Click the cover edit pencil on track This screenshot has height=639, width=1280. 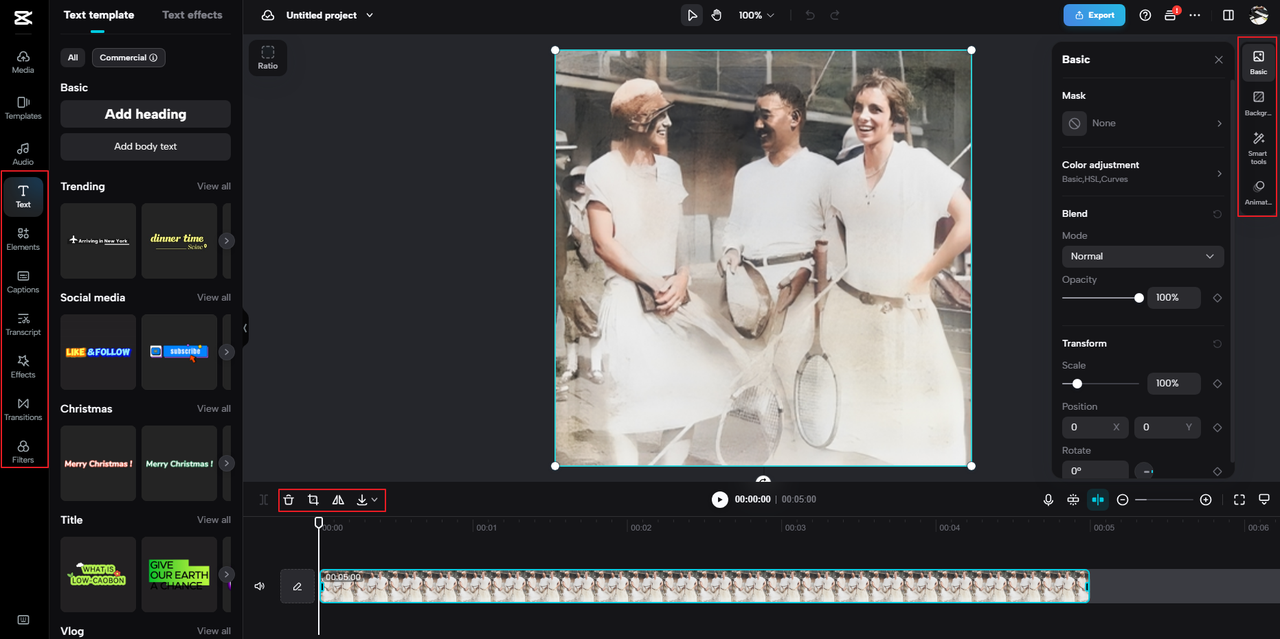(297, 586)
